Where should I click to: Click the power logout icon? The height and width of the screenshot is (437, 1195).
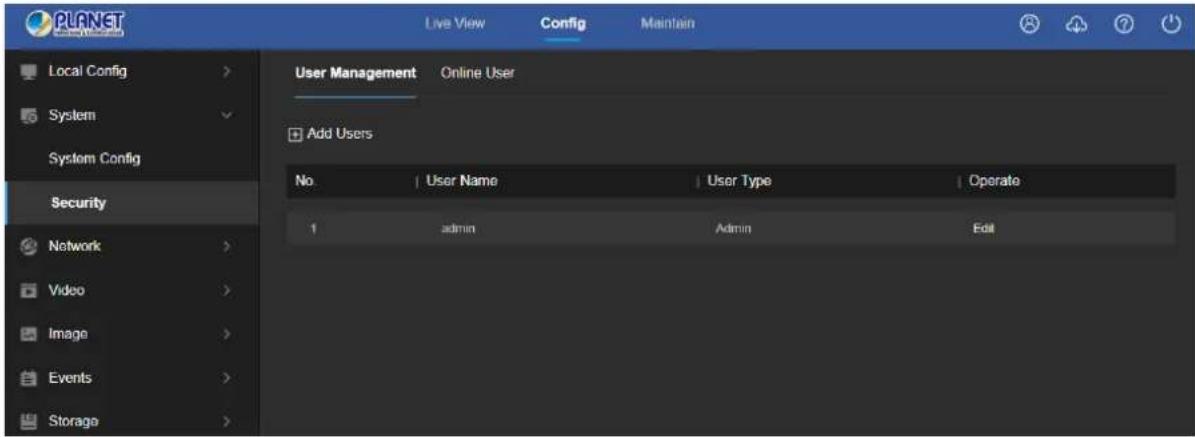tap(1171, 25)
